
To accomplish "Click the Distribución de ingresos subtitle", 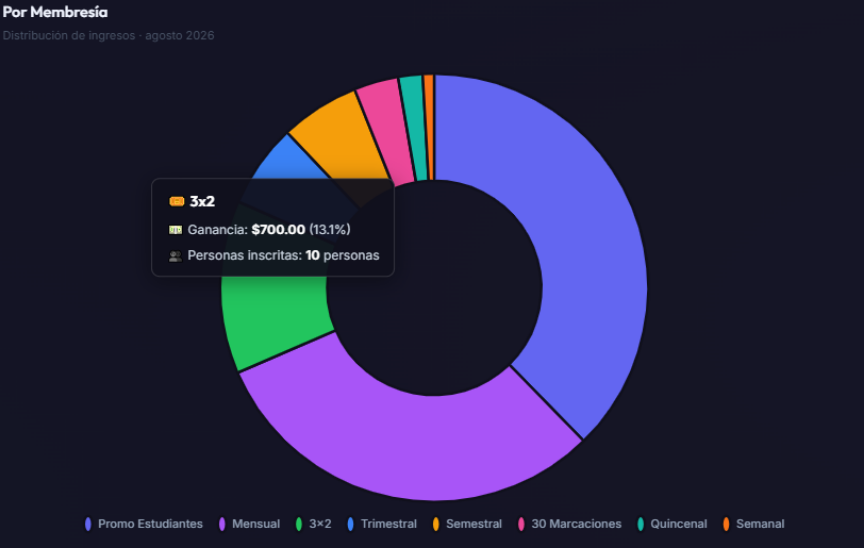I will tap(109, 35).
